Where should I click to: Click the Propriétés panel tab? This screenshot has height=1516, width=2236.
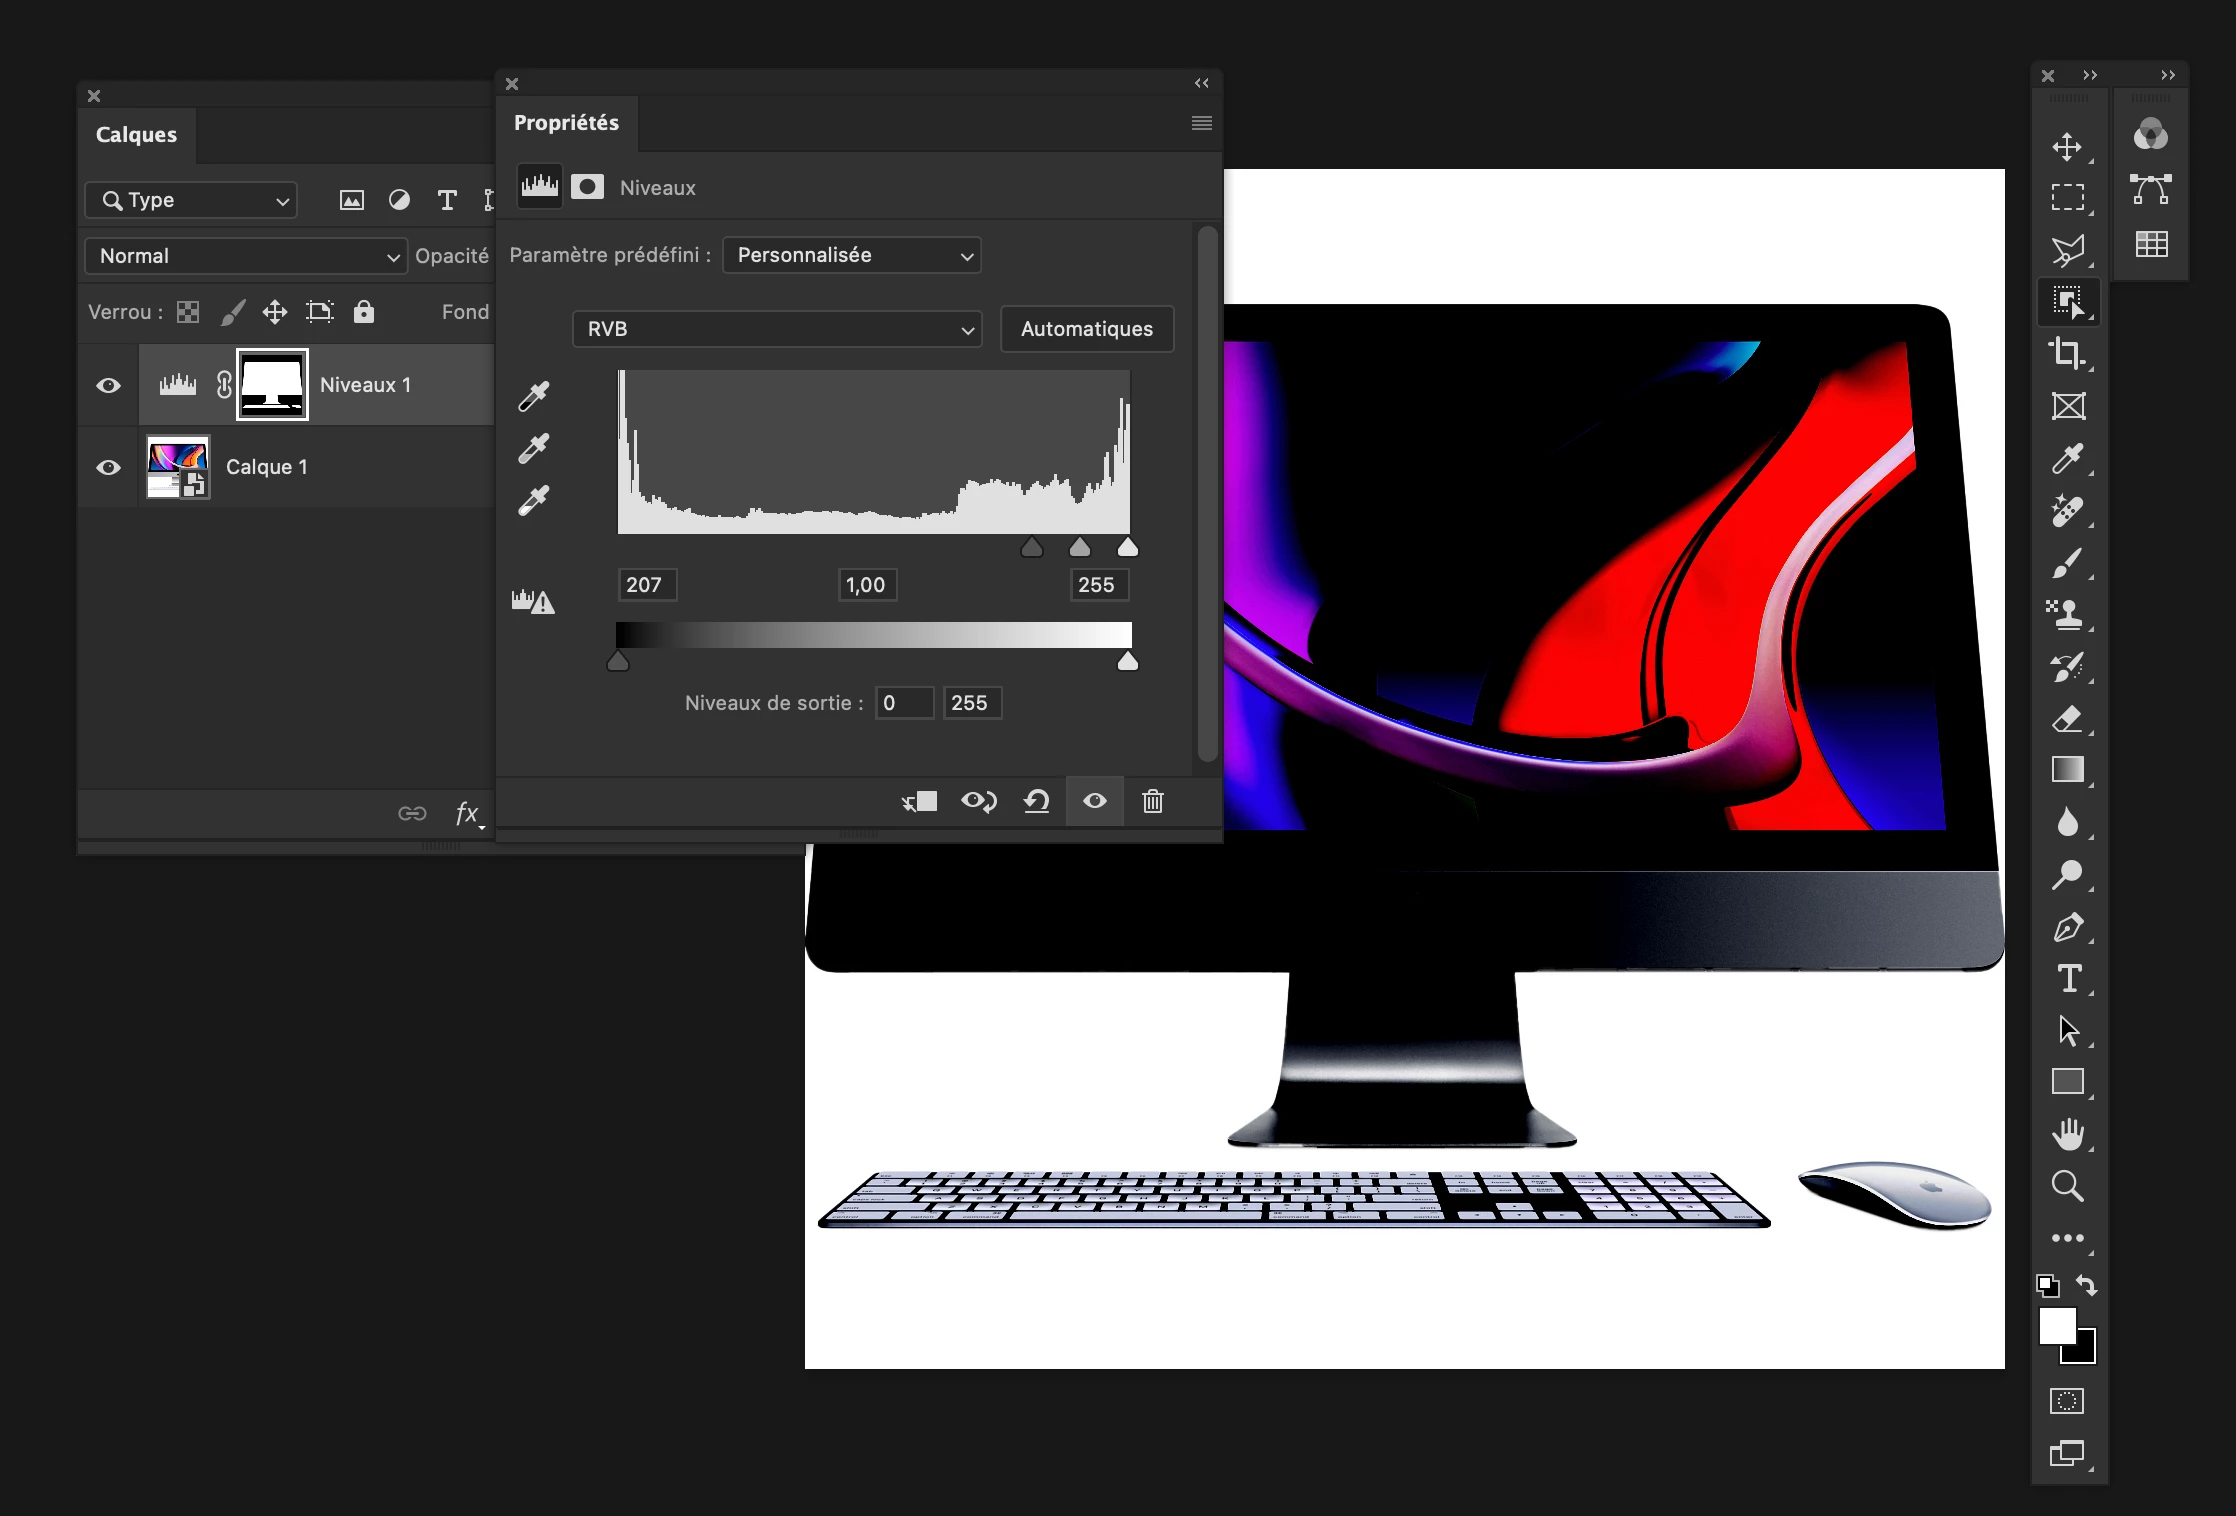566,123
